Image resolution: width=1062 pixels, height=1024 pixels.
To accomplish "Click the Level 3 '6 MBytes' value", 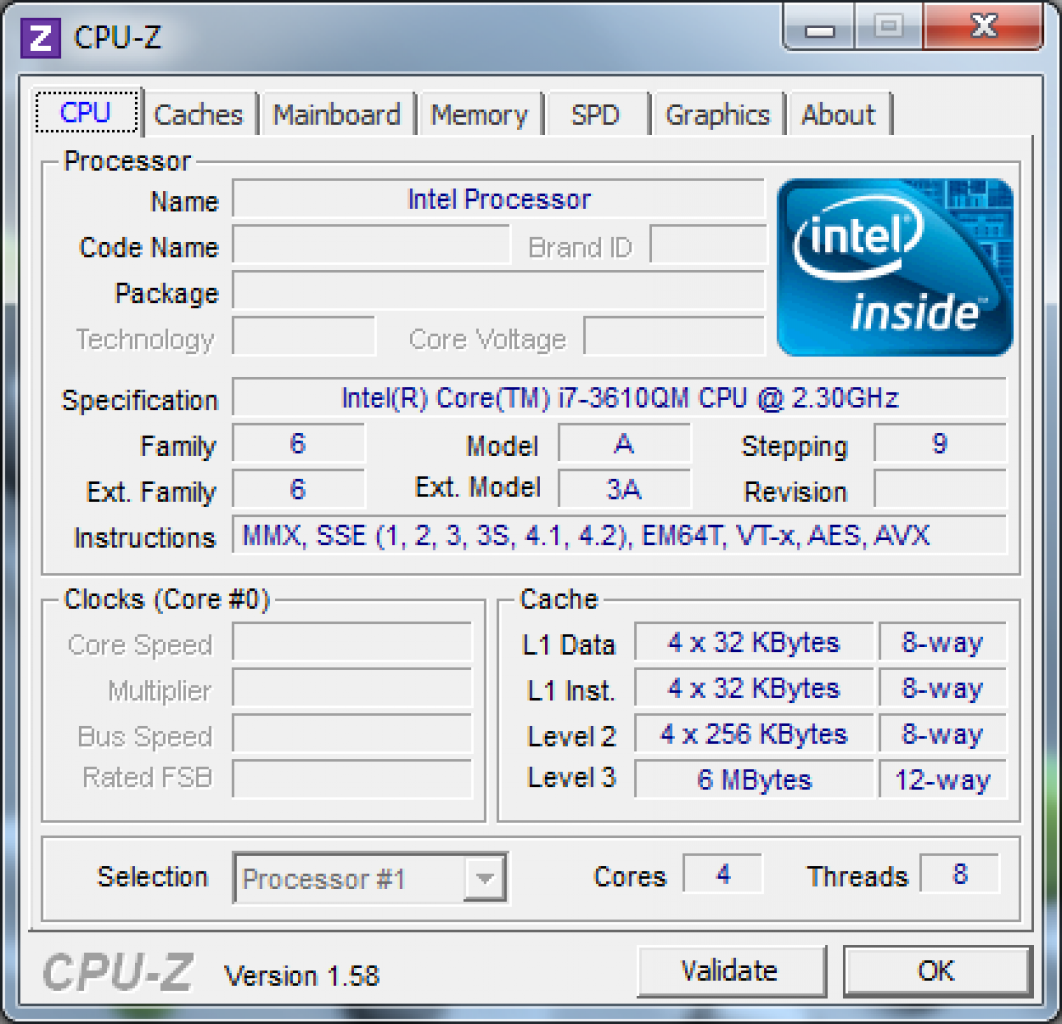I will [x=754, y=780].
